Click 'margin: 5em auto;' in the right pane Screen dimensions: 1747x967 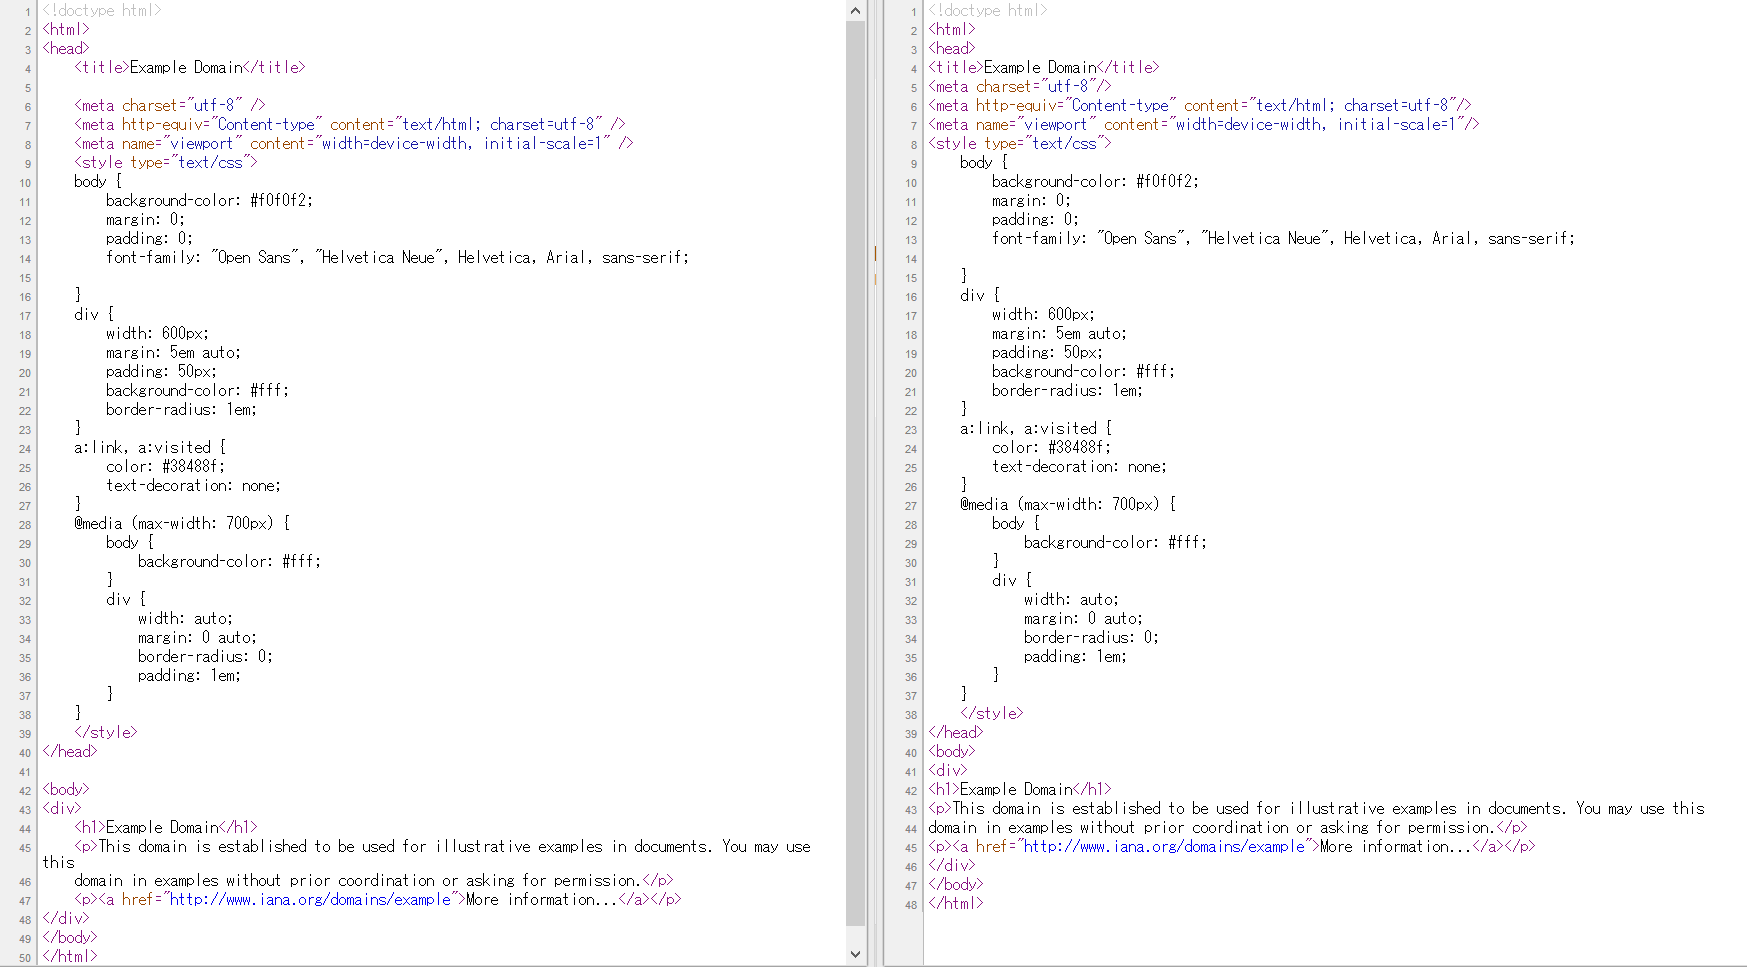click(x=1060, y=334)
